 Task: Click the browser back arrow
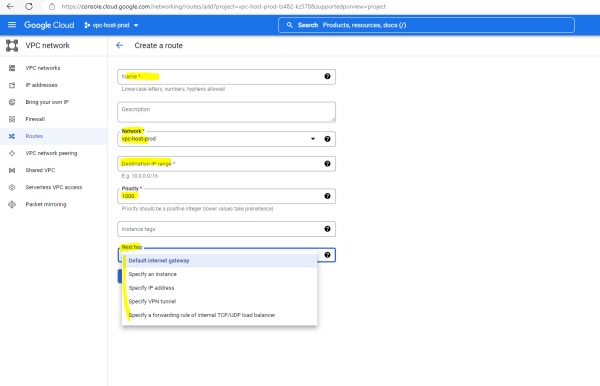(x=10, y=7)
